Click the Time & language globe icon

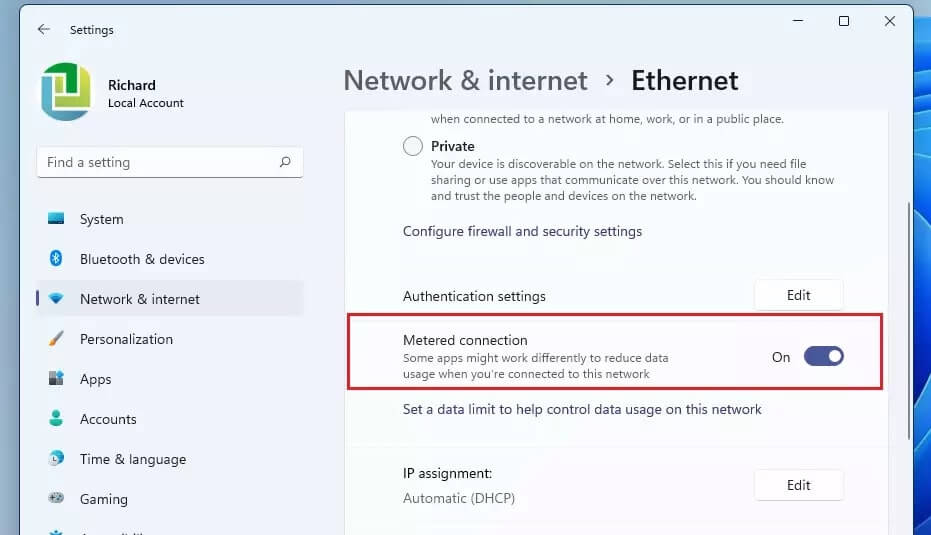click(56, 459)
